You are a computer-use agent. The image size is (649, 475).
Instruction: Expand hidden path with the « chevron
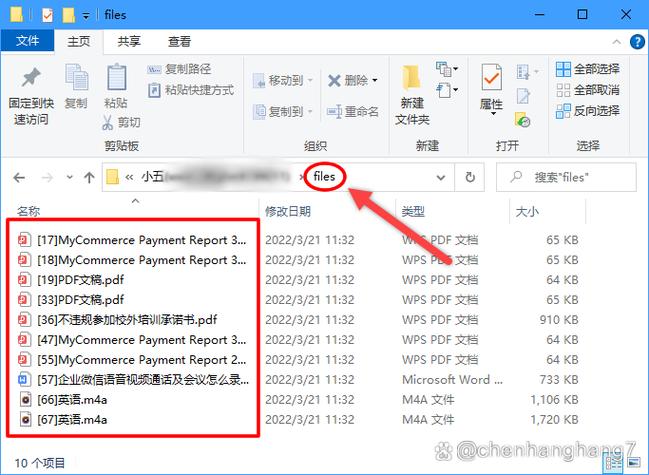pos(129,178)
